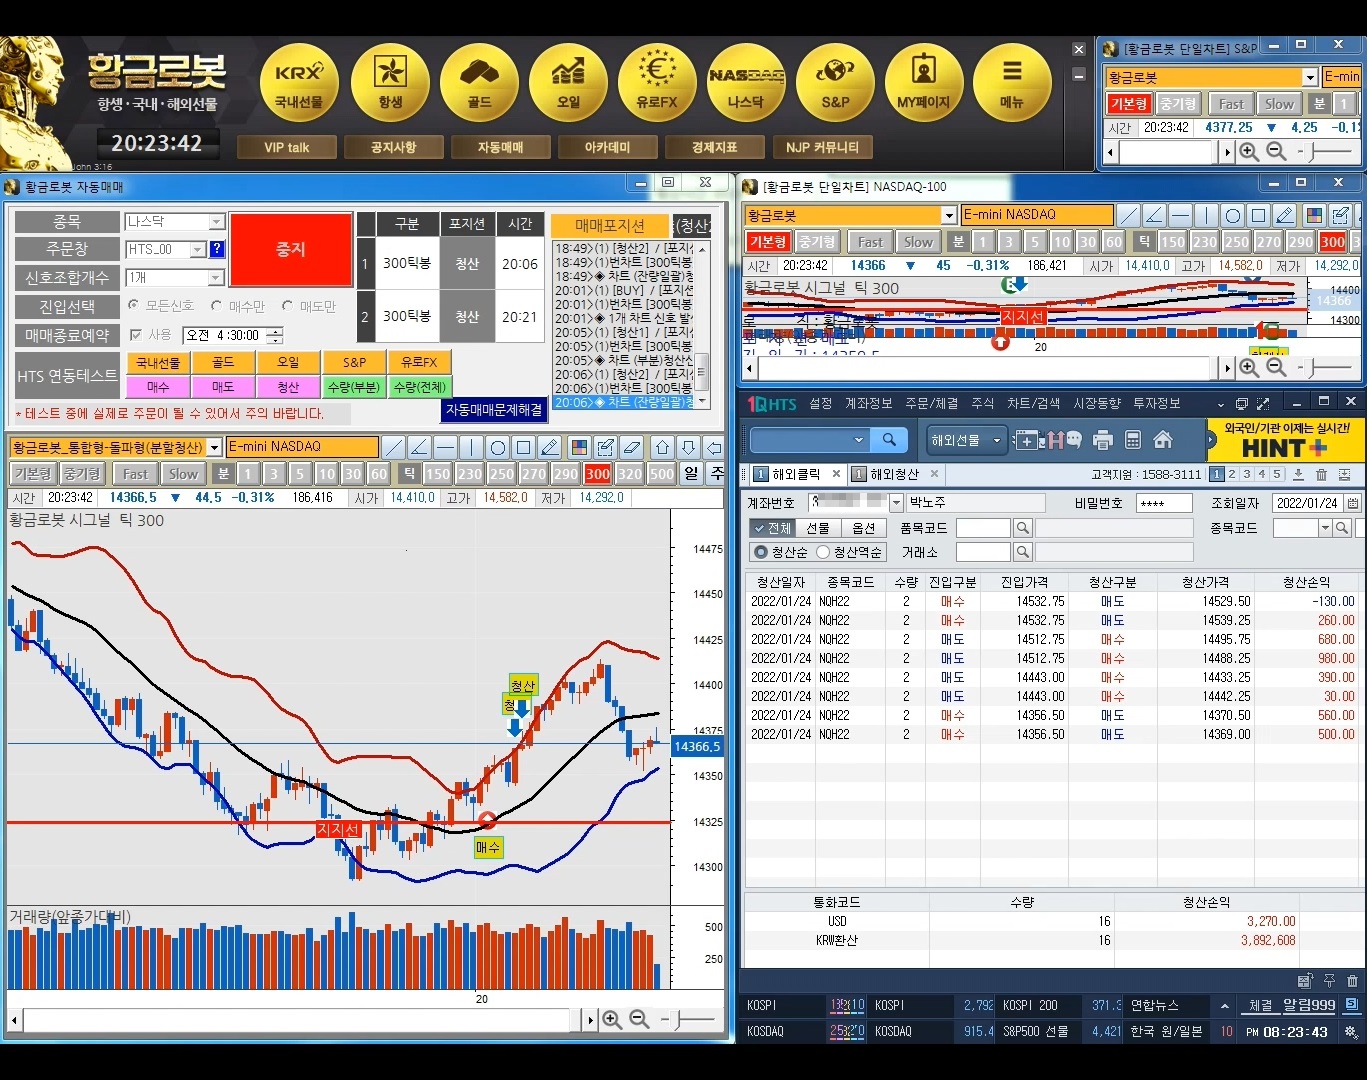Open 주문/체결 menu in 1Q HTS

coord(932,403)
